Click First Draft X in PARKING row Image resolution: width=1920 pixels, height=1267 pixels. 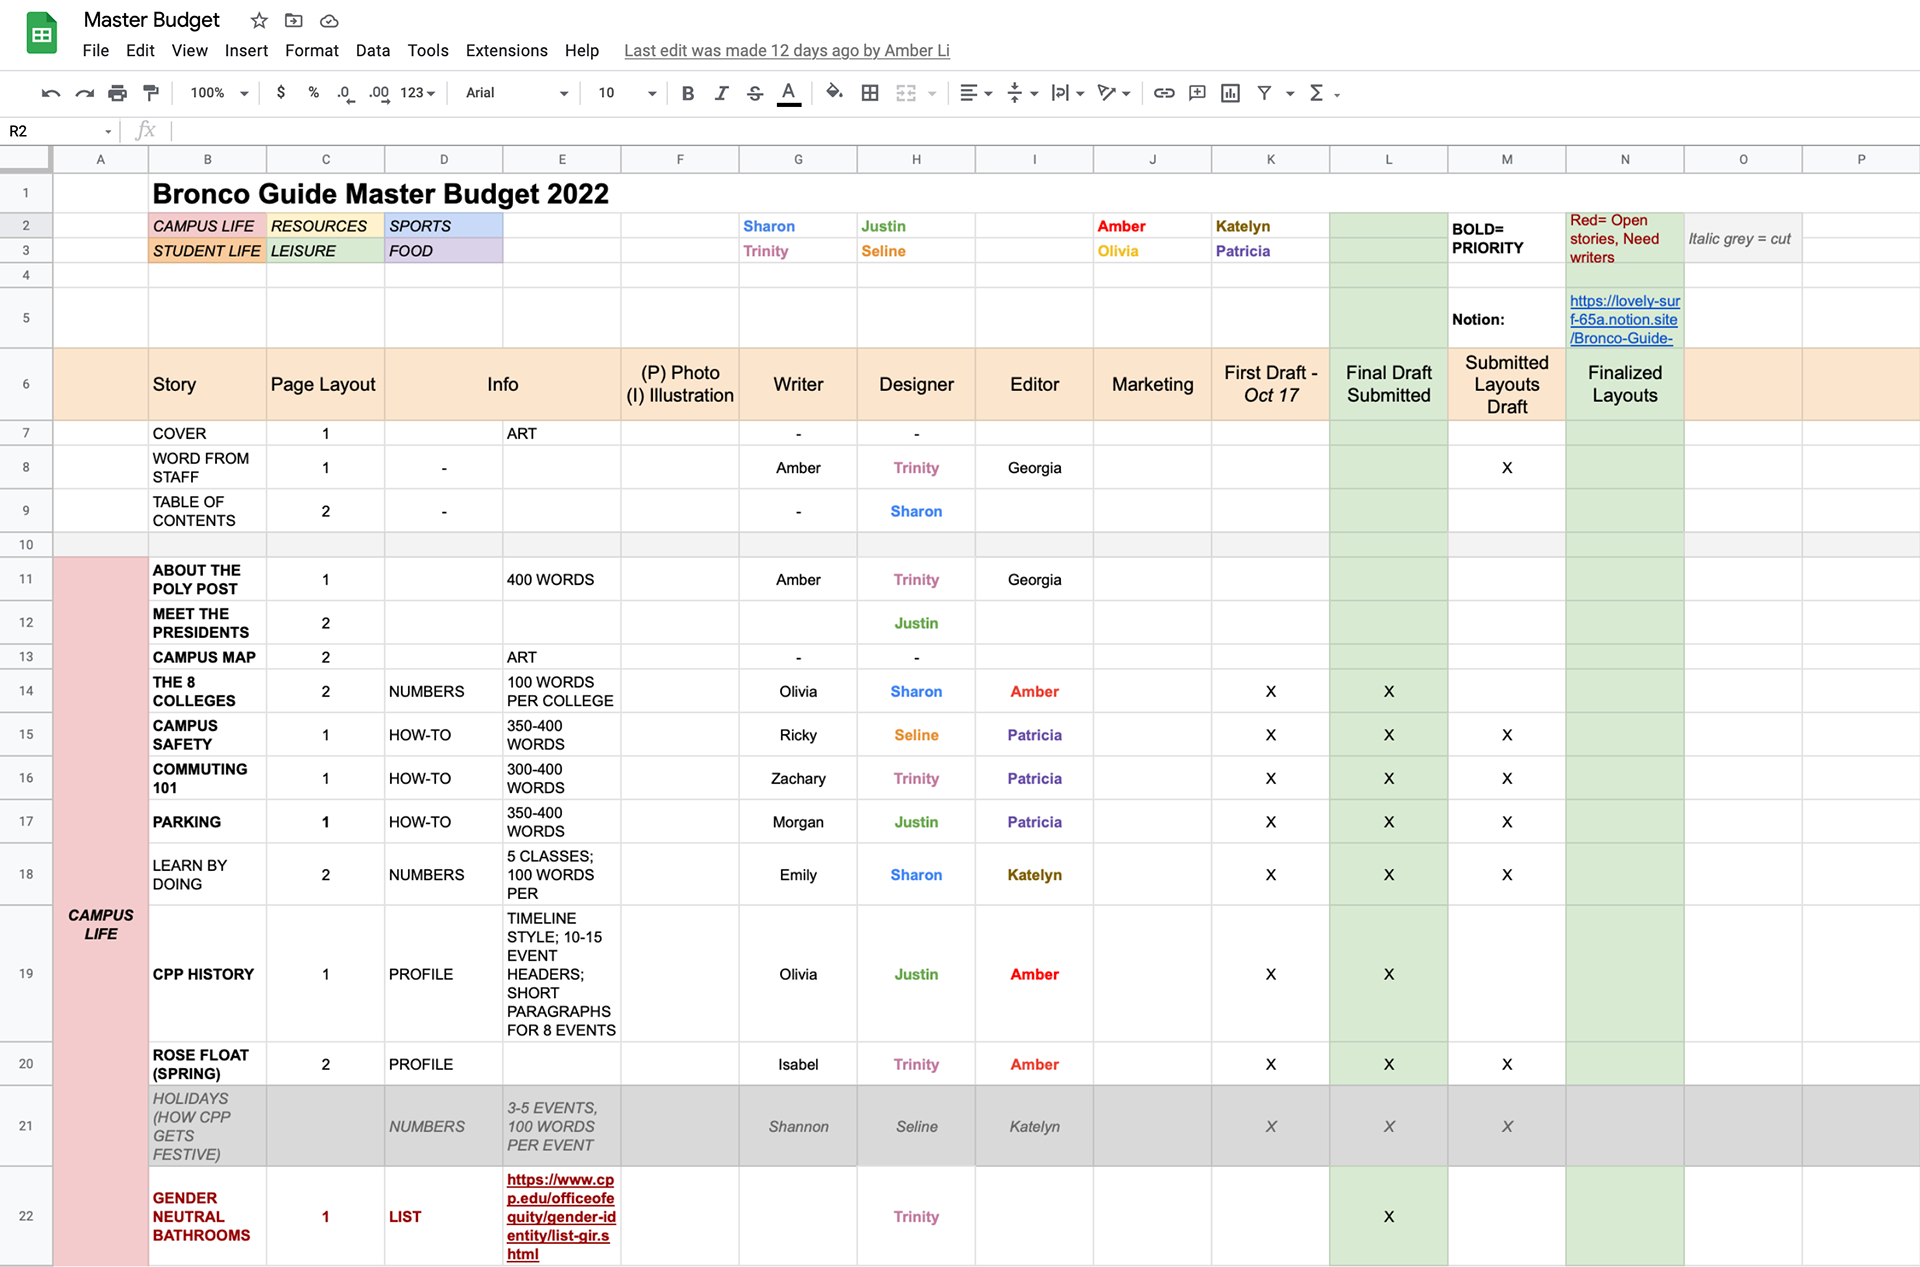point(1270,822)
